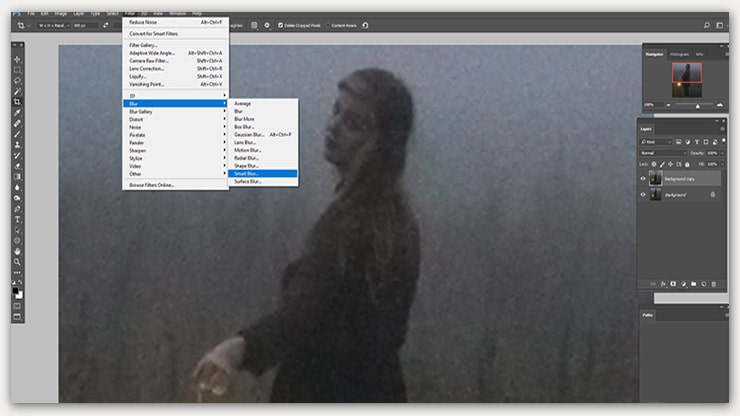
Task: Toggle visibility of the Background layer
Action: coord(643,196)
